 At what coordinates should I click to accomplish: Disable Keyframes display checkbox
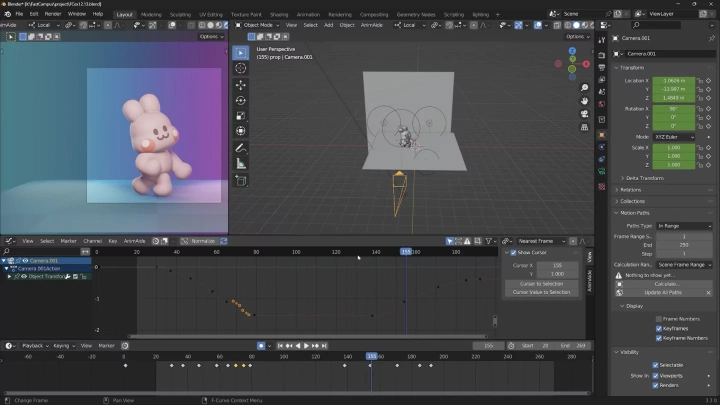[659, 328]
